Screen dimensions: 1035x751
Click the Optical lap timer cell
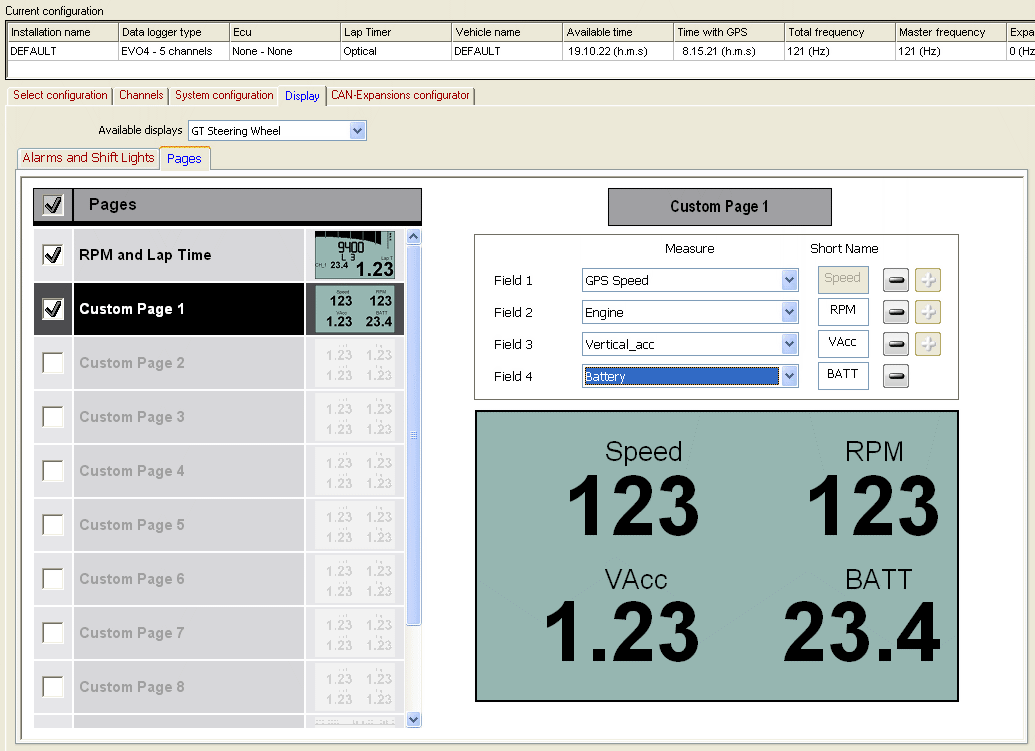[x=396, y=51]
